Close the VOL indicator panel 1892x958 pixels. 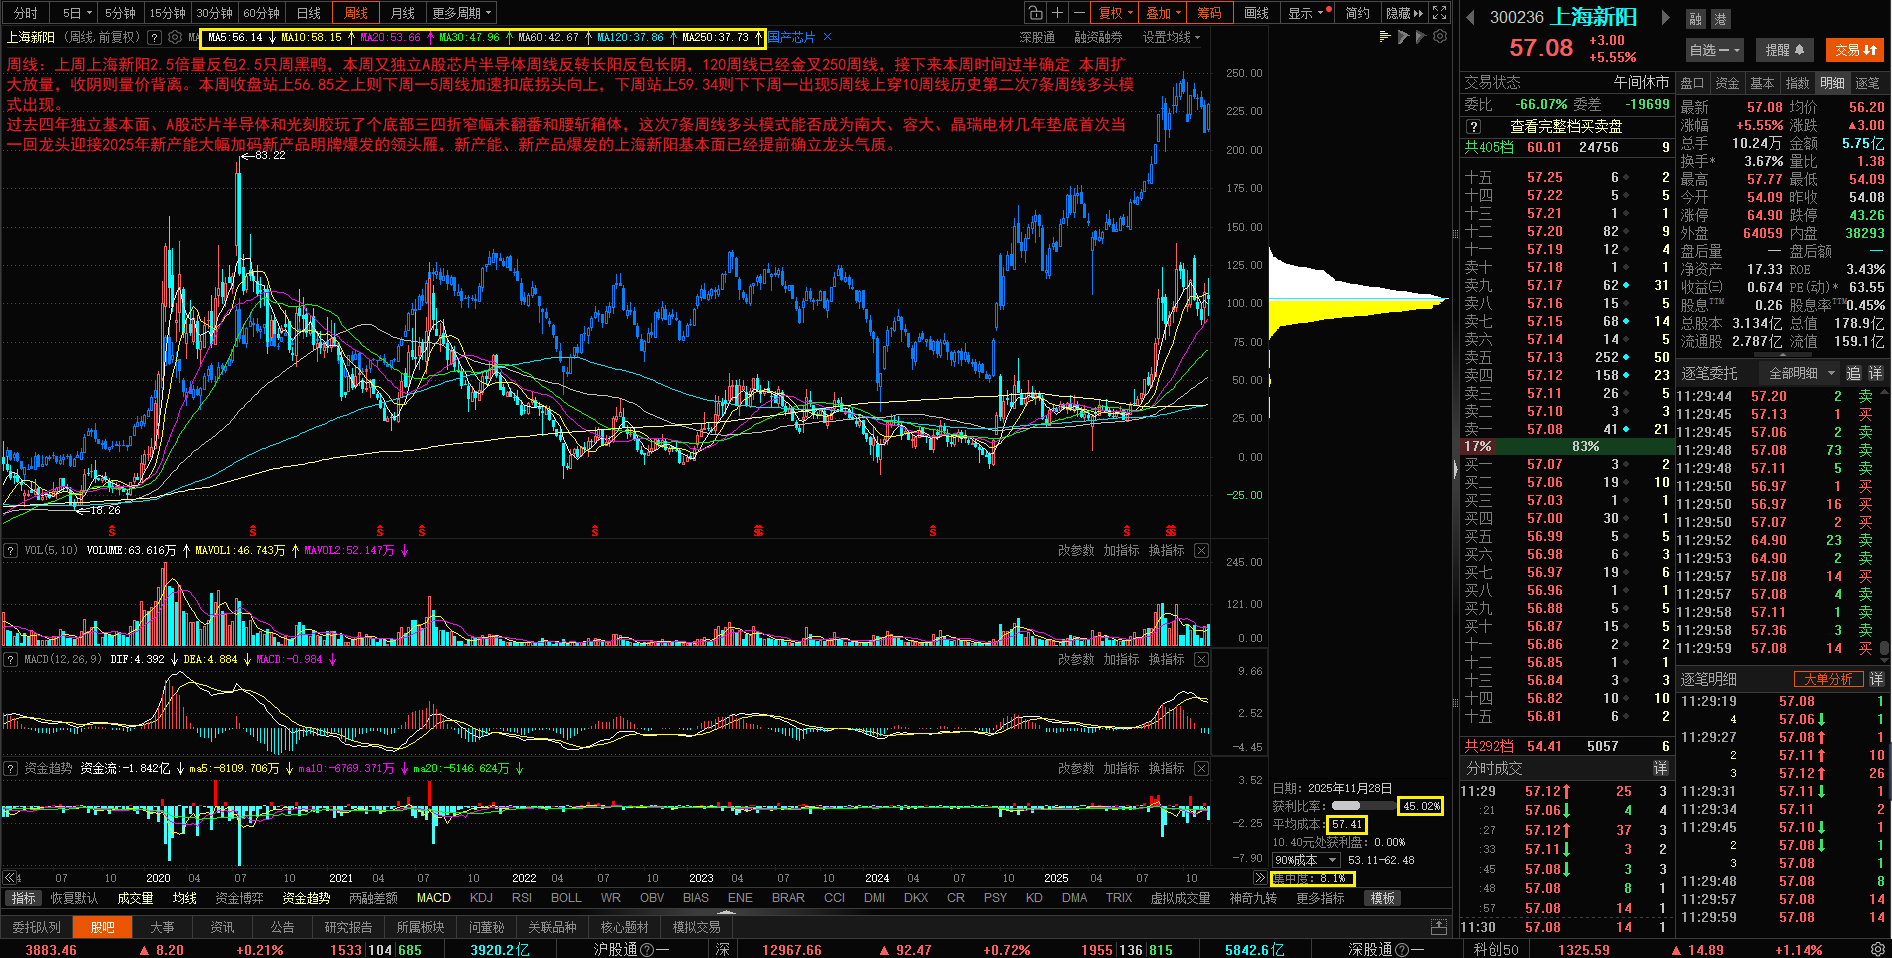pyautogui.click(x=1201, y=551)
